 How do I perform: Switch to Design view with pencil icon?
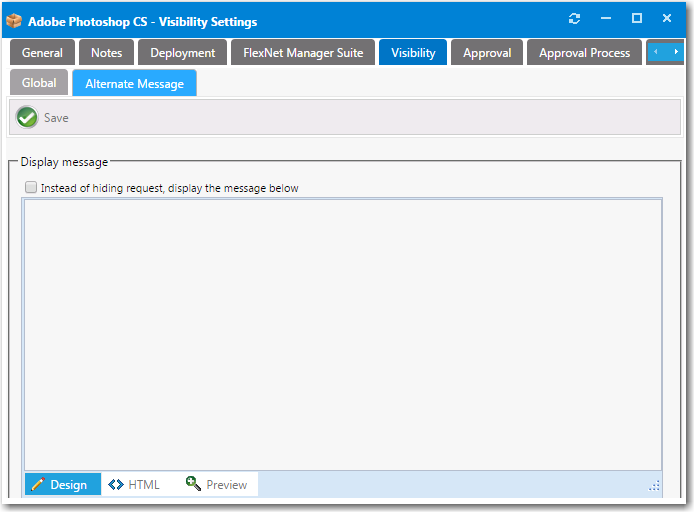point(60,485)
